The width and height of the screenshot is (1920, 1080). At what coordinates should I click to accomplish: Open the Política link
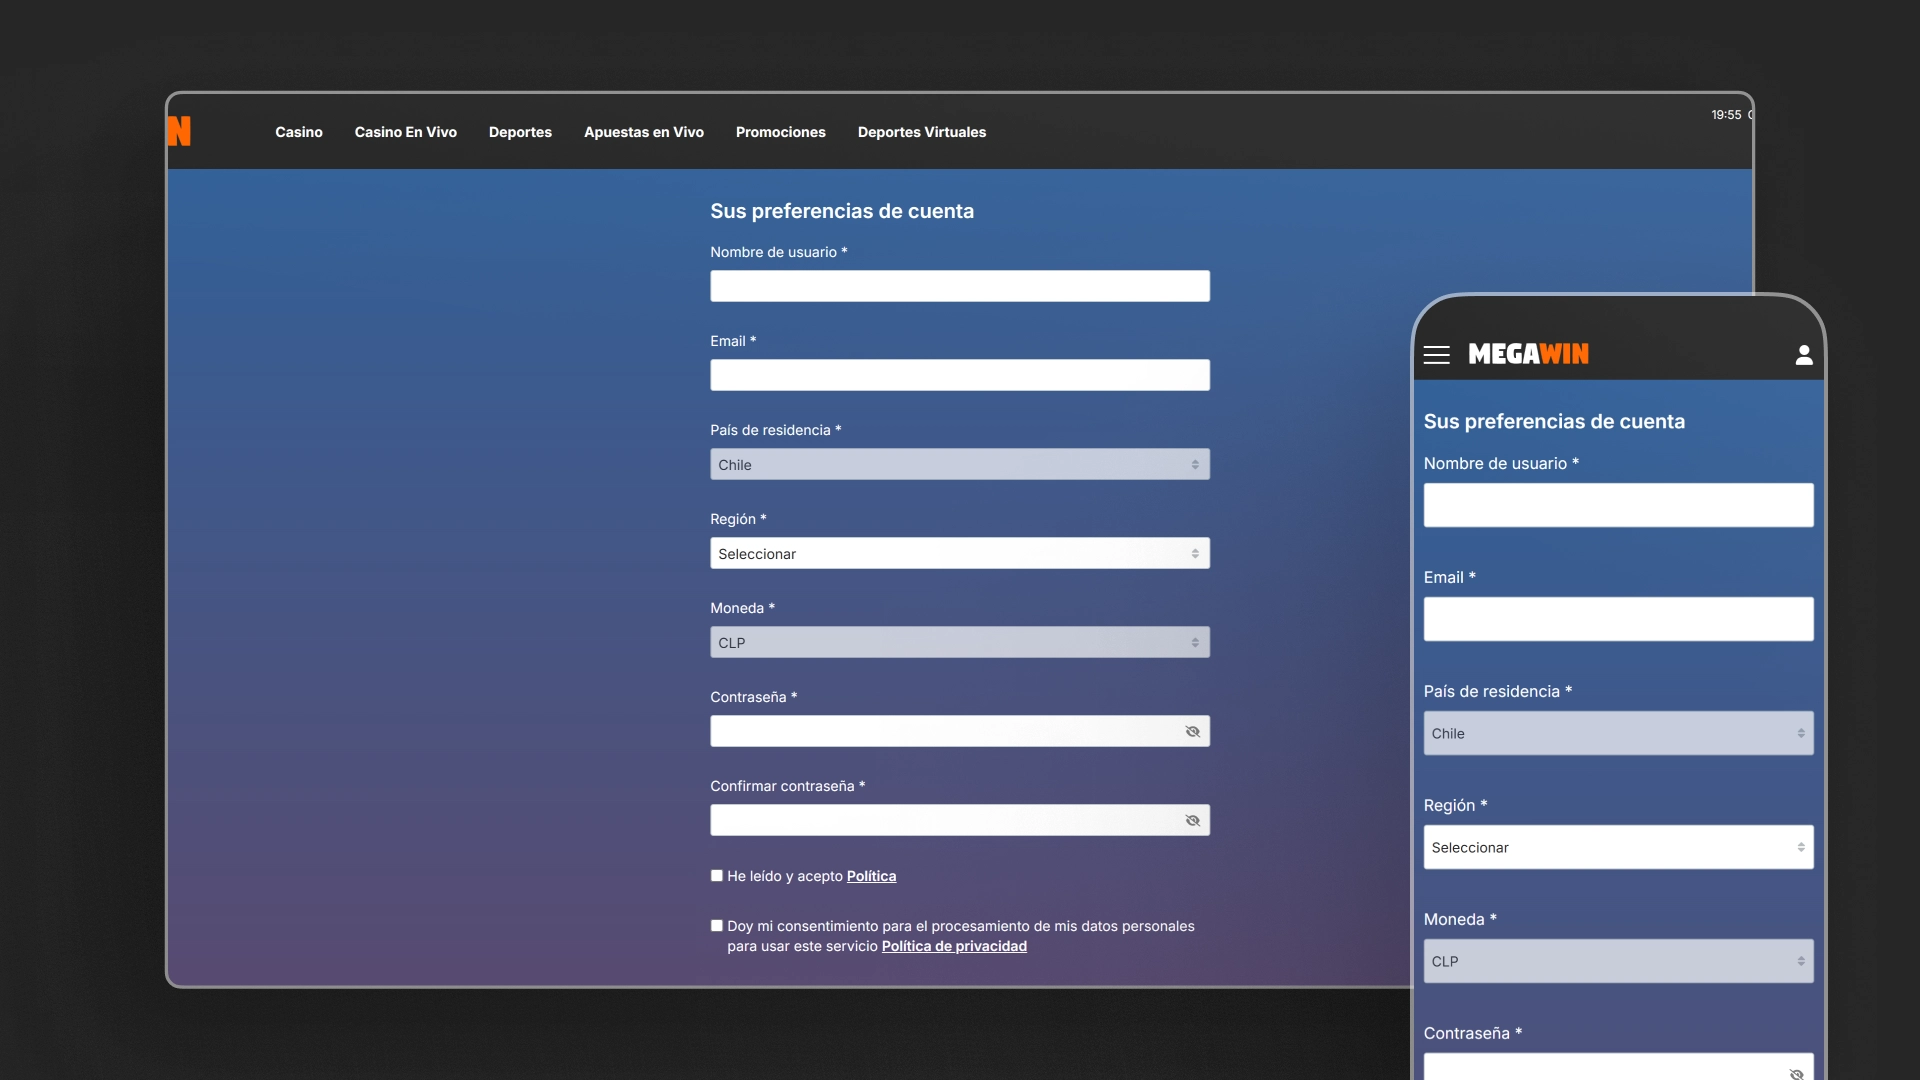(x=871, y=876)
